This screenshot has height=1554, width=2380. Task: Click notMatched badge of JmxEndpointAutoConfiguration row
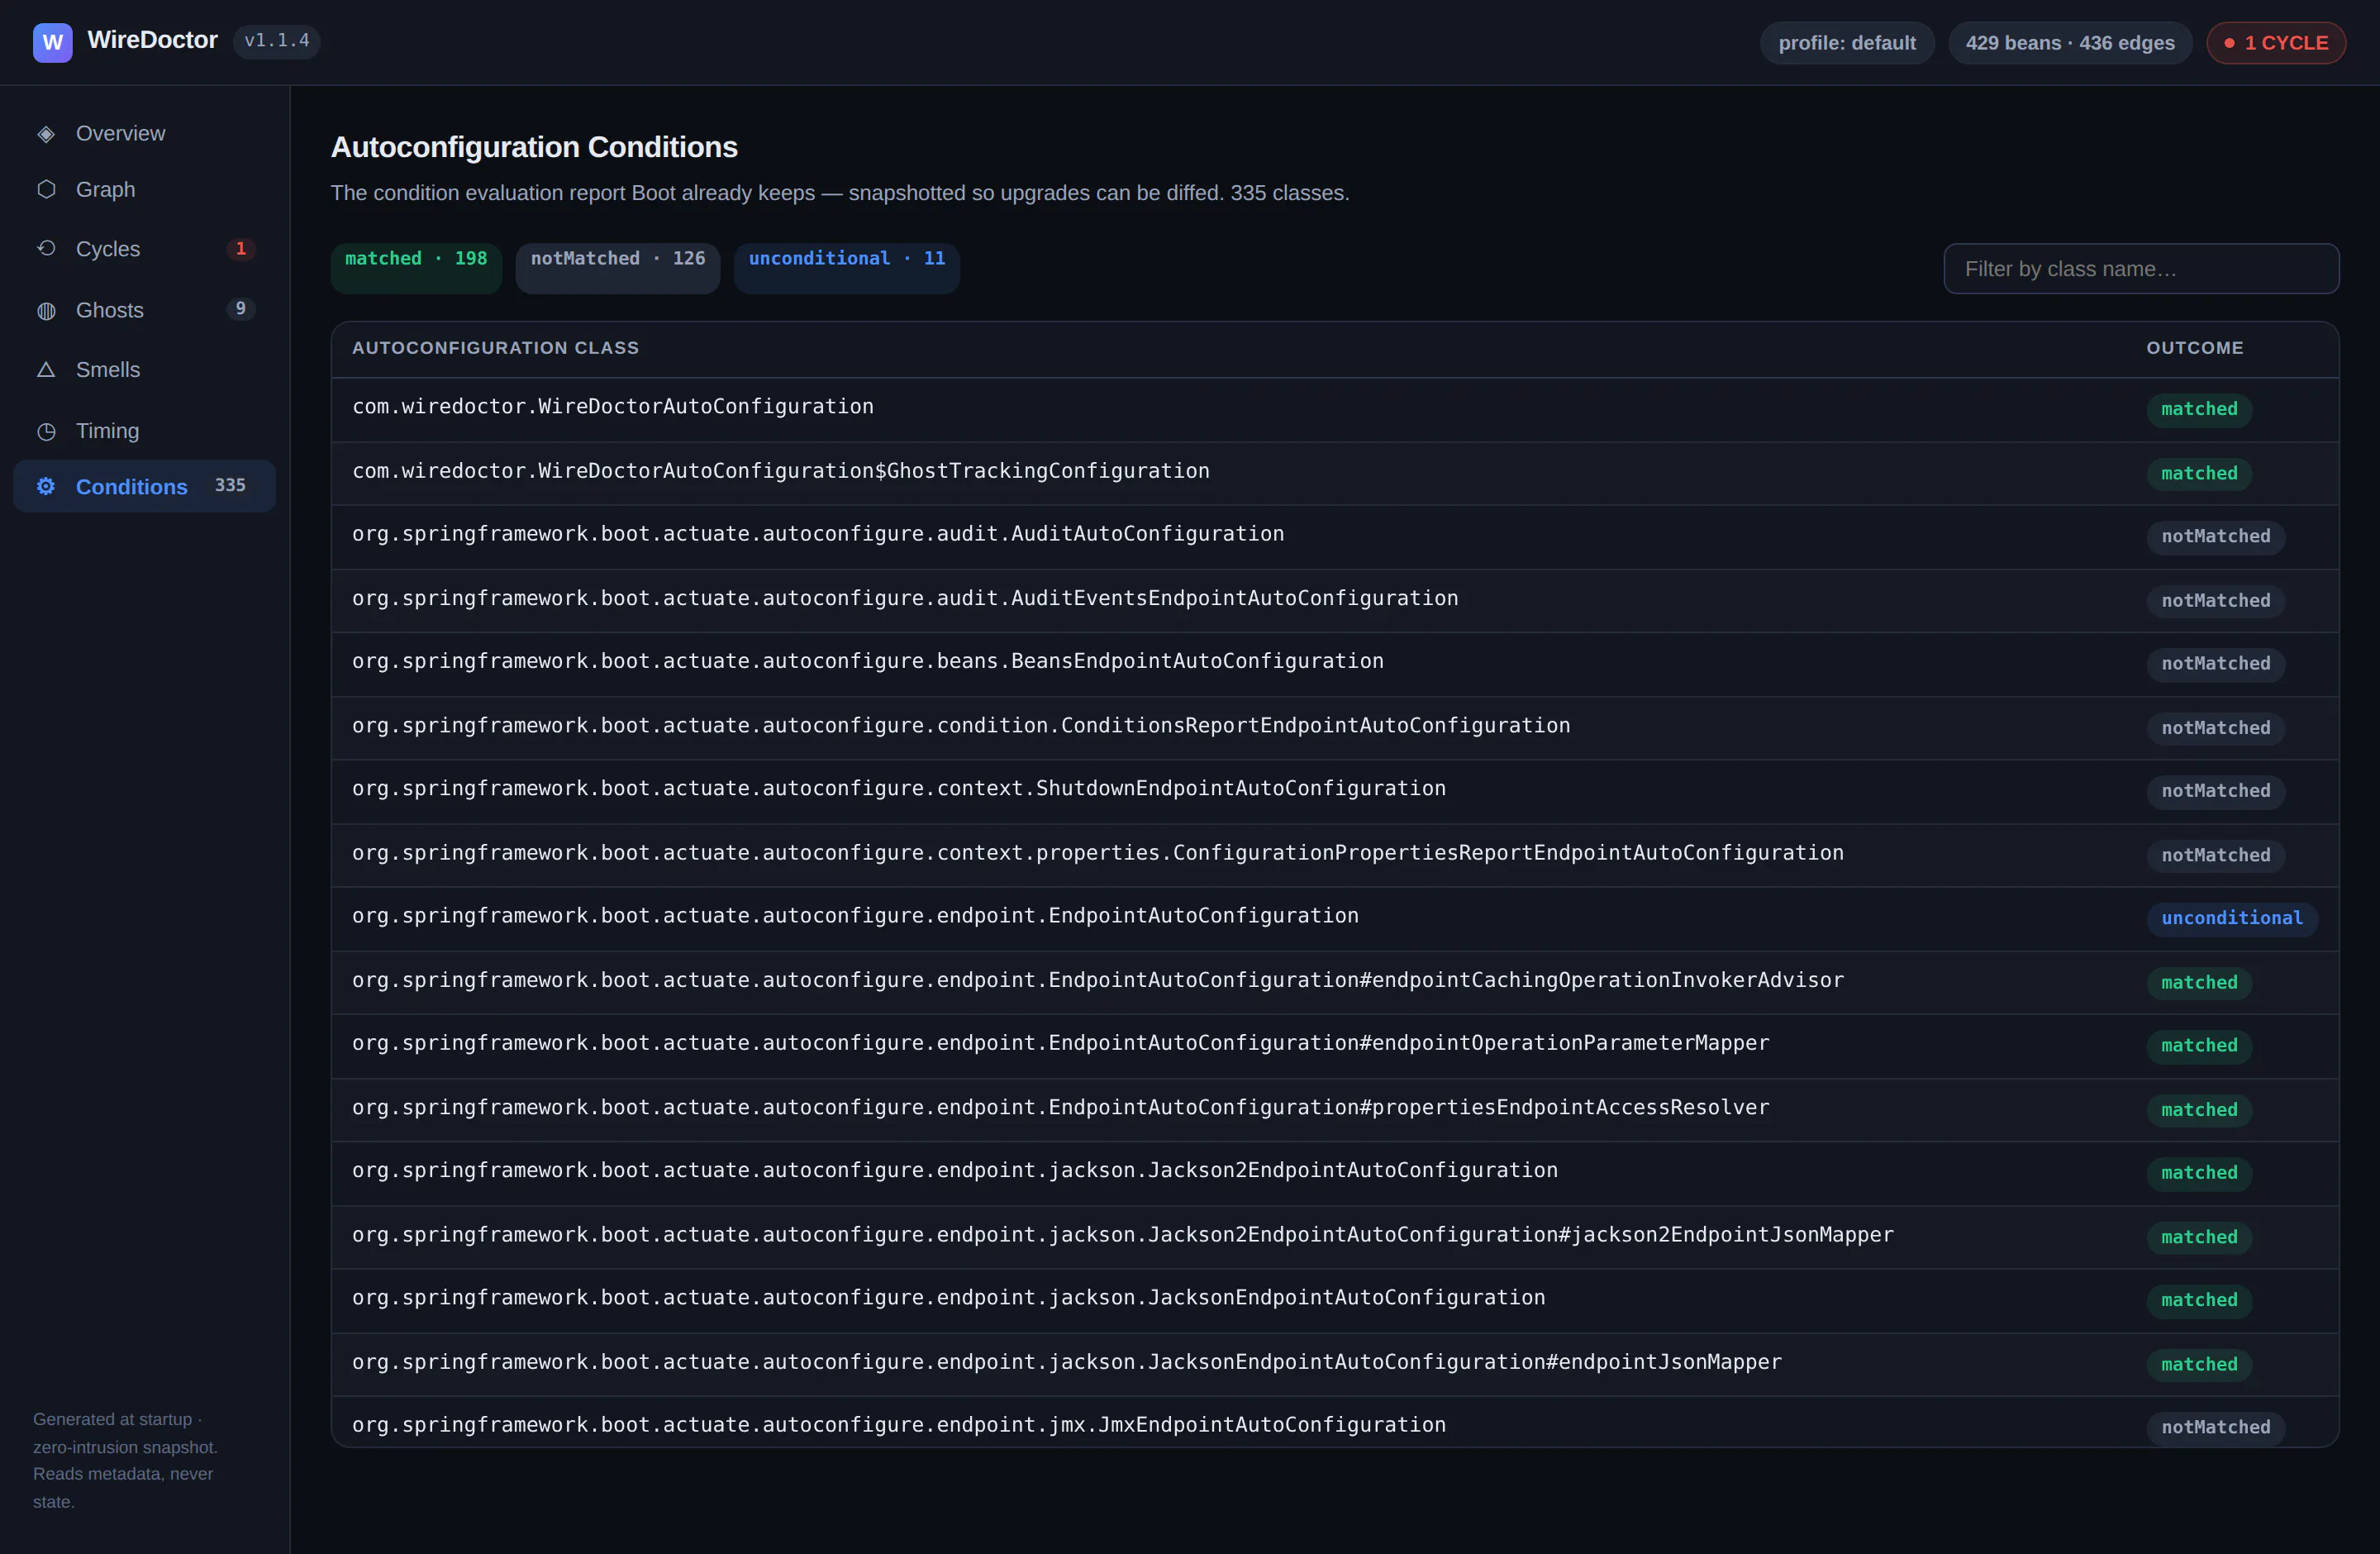point(2216,1428)
